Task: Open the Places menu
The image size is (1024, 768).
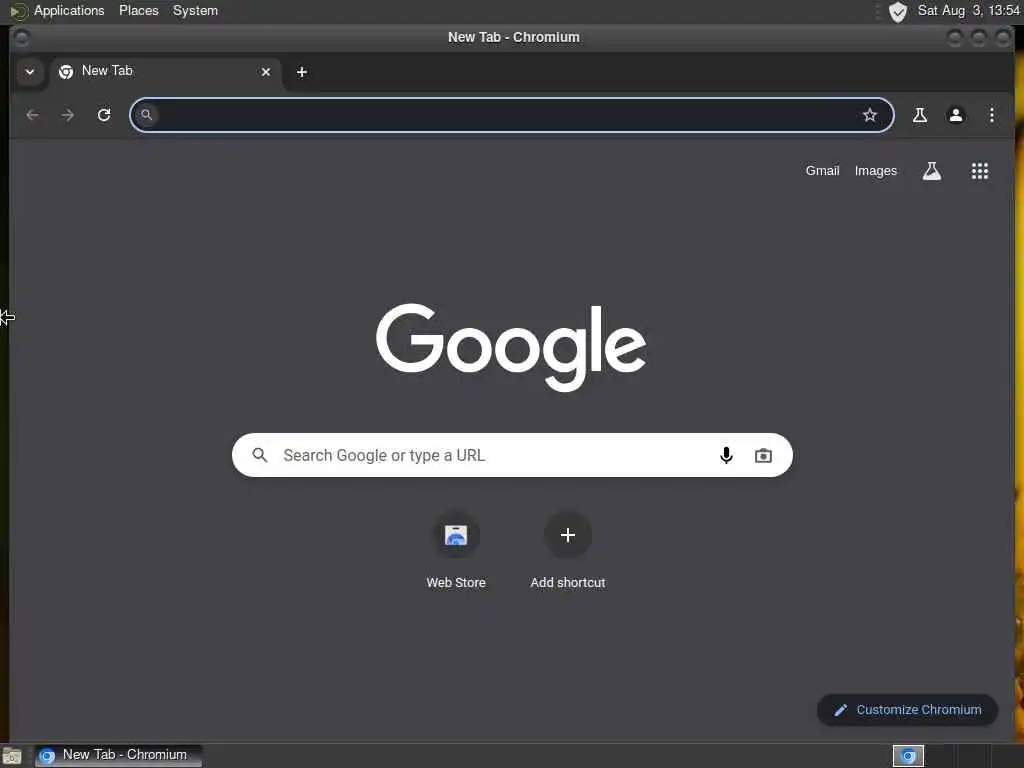Action: point(138,10)
